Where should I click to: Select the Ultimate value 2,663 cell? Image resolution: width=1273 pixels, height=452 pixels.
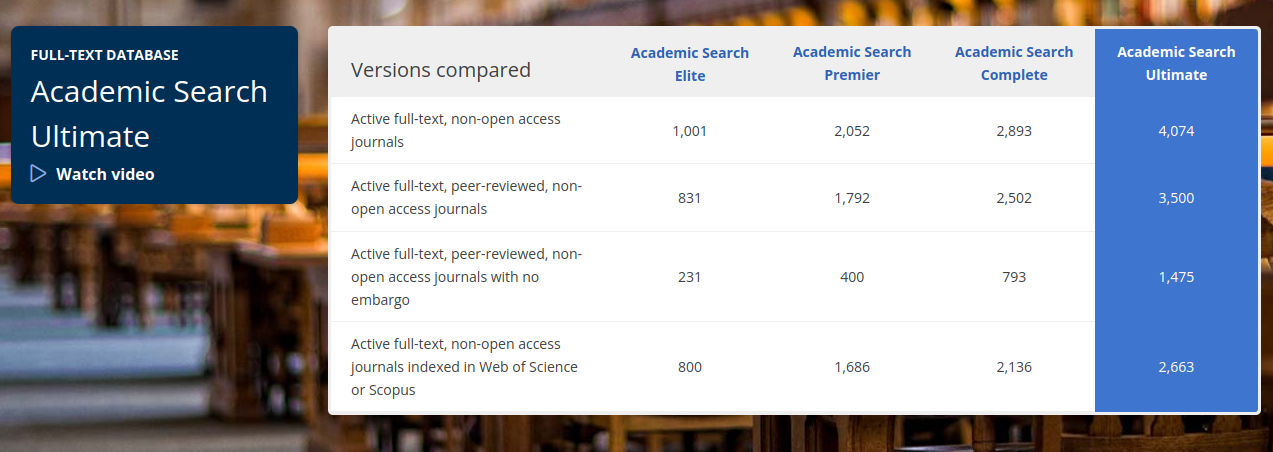1176,367
